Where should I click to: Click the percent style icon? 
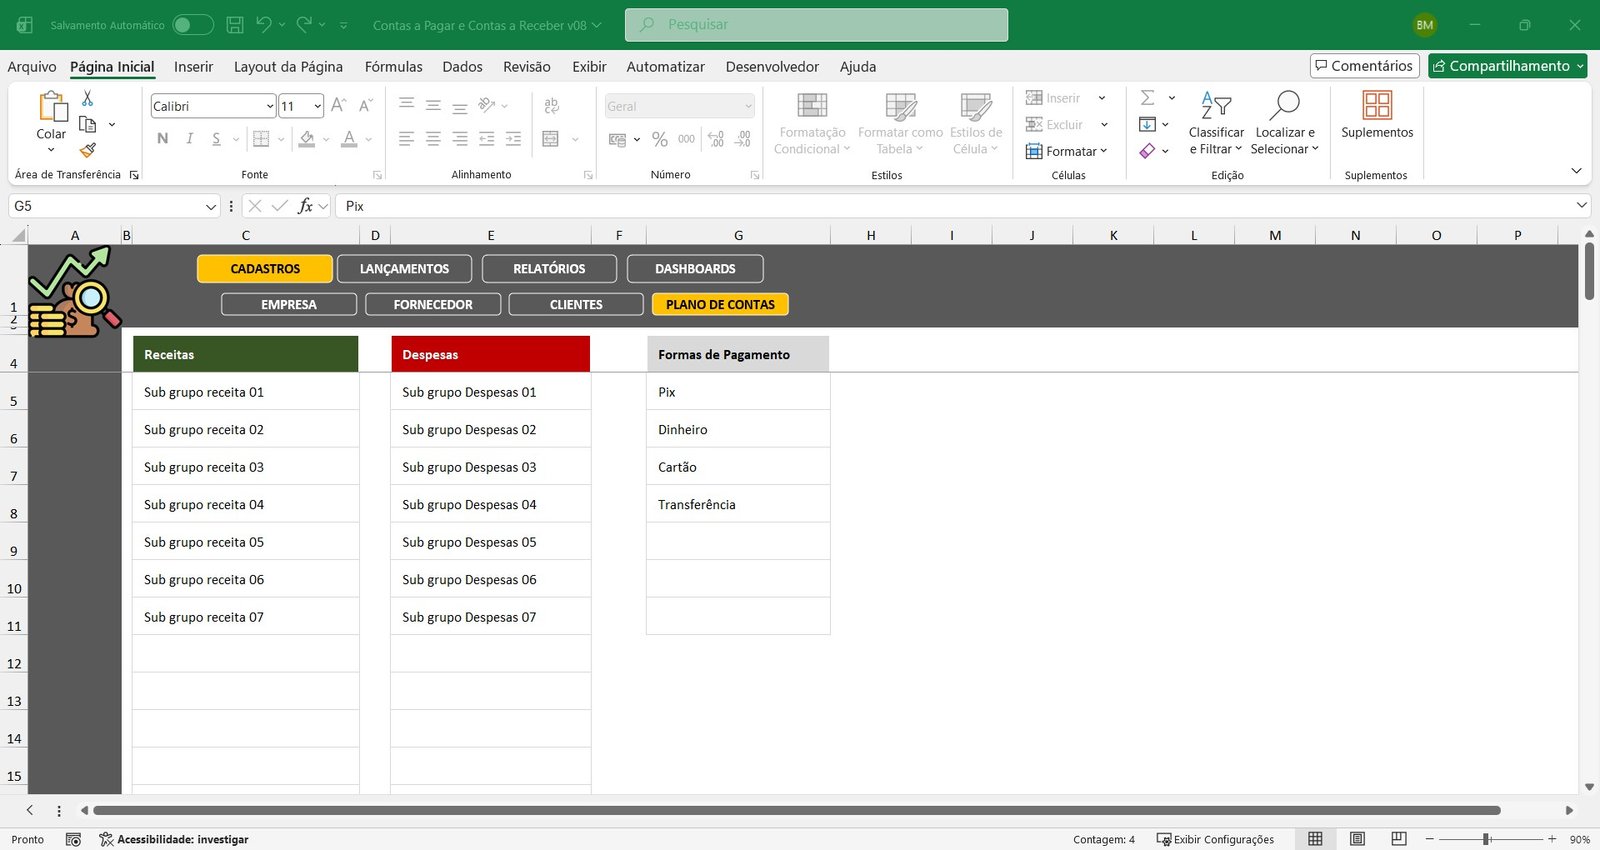659,140
